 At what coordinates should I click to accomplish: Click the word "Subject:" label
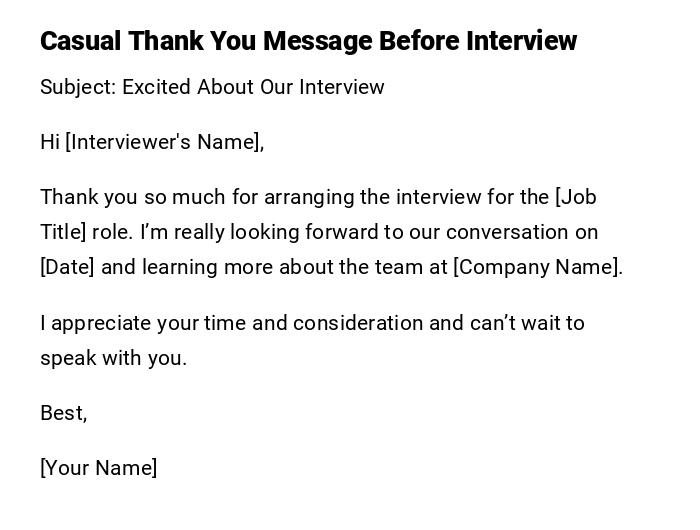tap(78, 87)
